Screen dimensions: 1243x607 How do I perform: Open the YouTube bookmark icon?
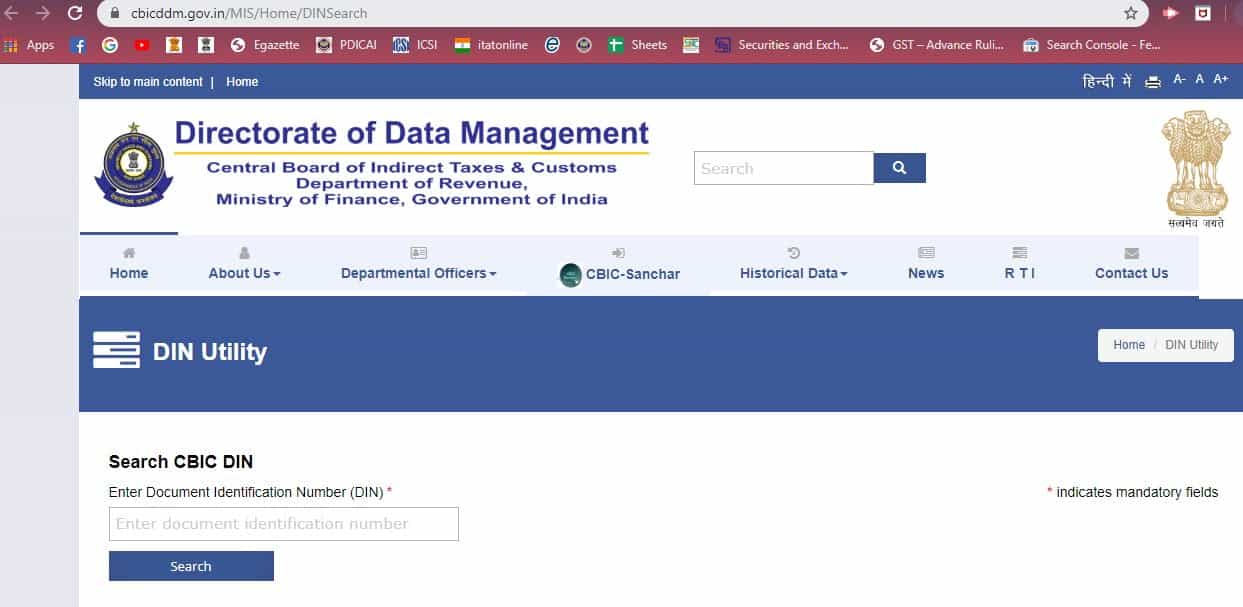tap(142, 45)
